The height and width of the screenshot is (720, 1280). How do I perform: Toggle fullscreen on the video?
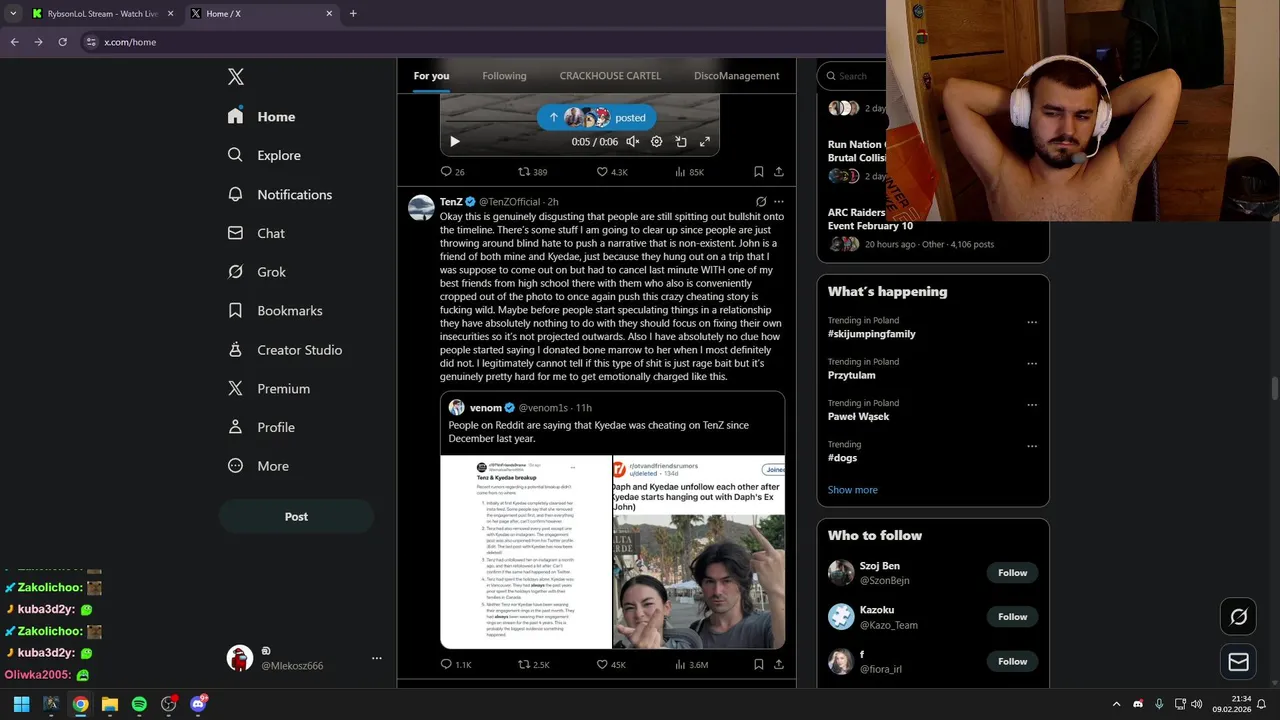[x=704, y=142]
